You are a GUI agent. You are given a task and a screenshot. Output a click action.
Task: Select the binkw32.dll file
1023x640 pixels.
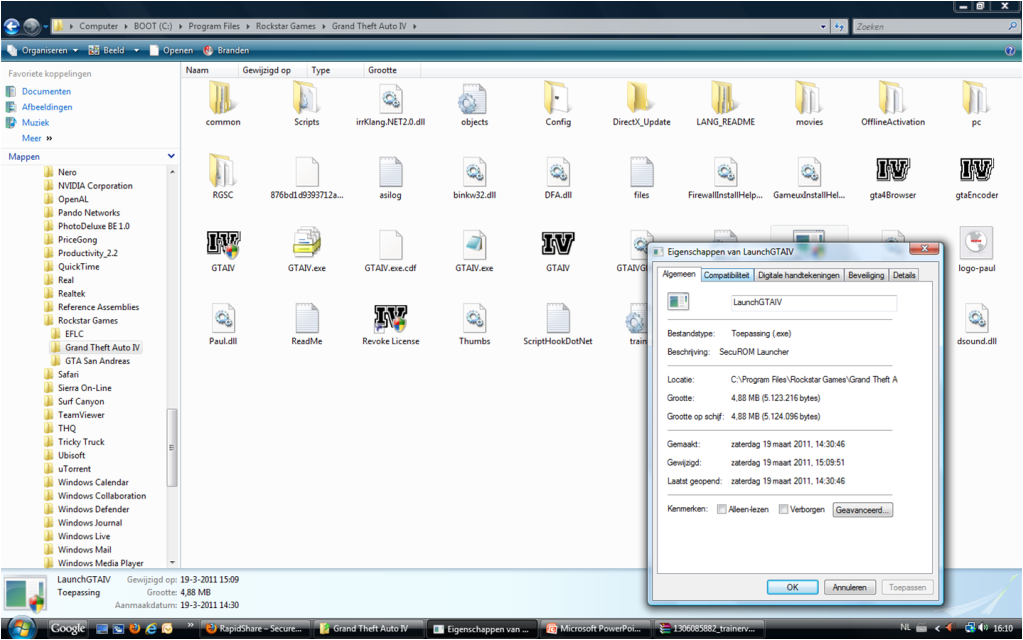click(x=474, y=177)
